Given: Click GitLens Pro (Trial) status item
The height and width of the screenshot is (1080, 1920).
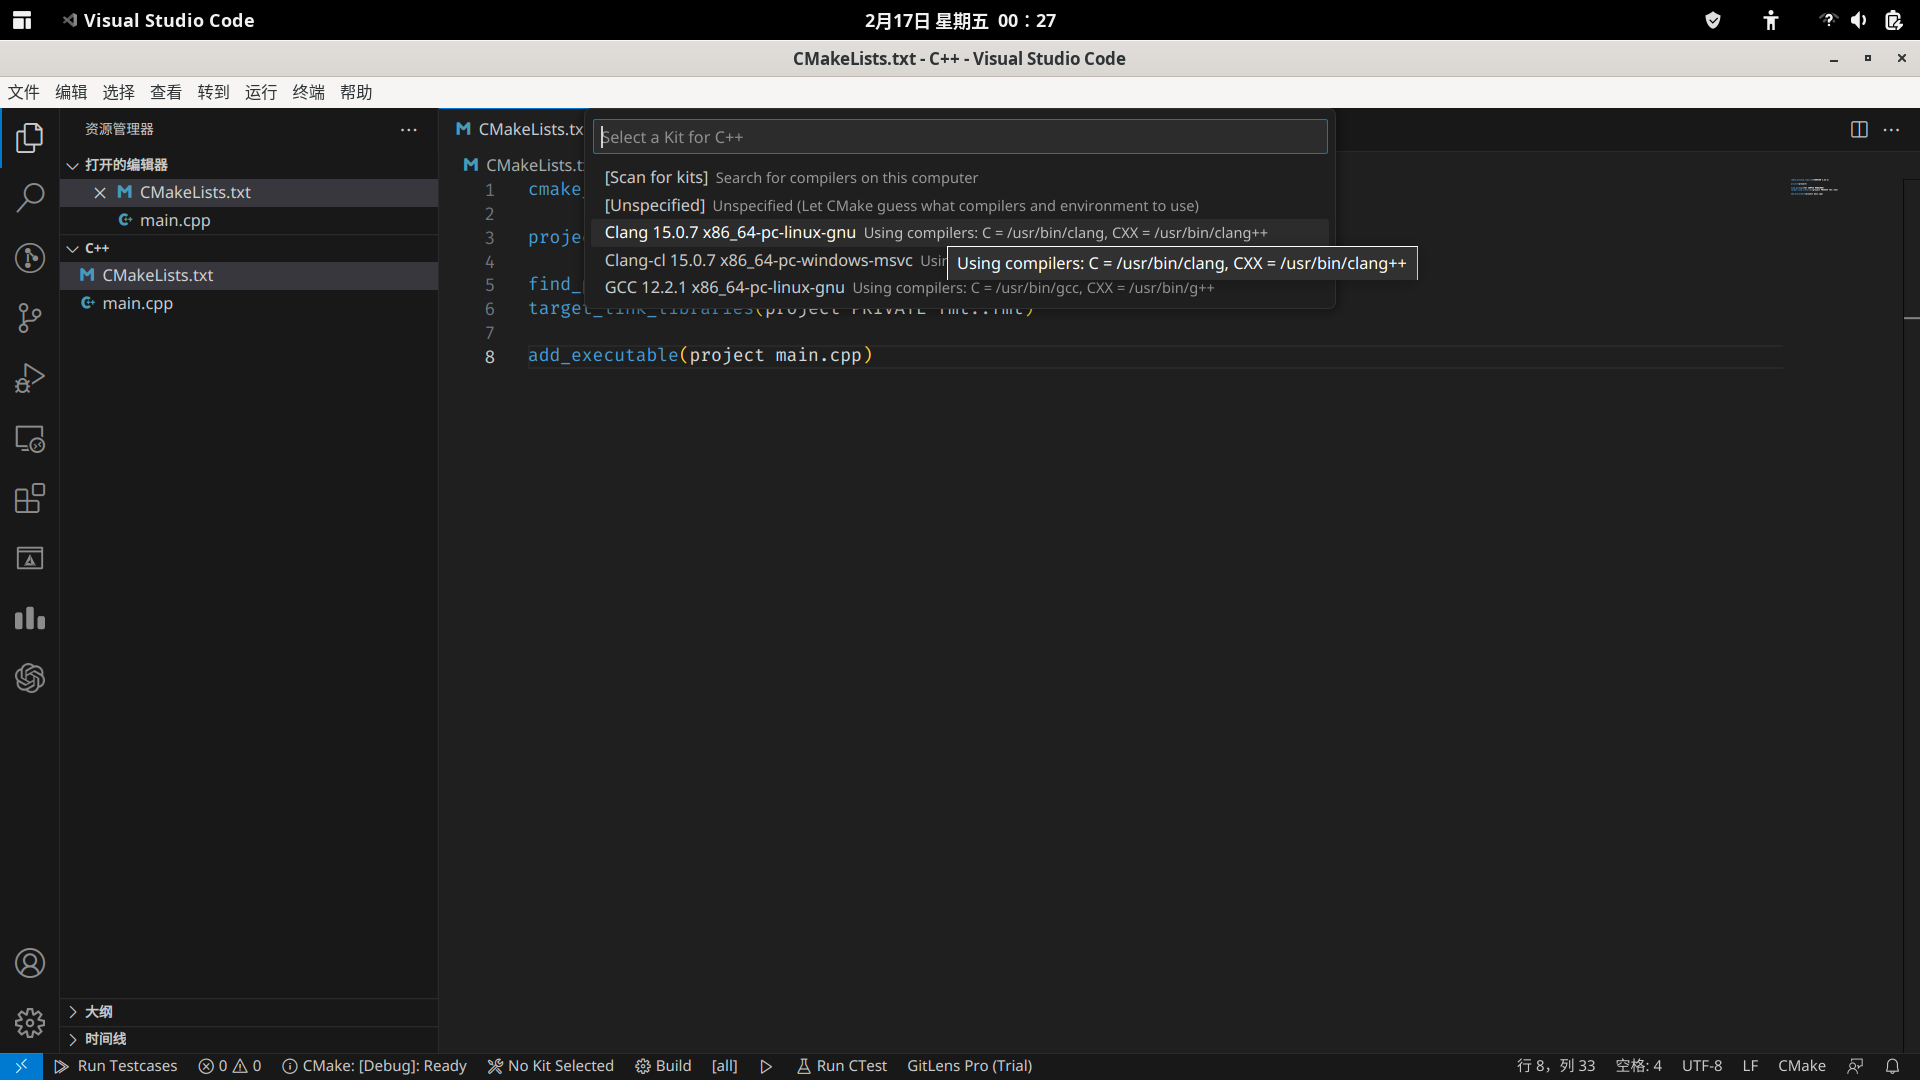Looking at the screenshot, I should pyautogui.click(x=969, y=1067).
